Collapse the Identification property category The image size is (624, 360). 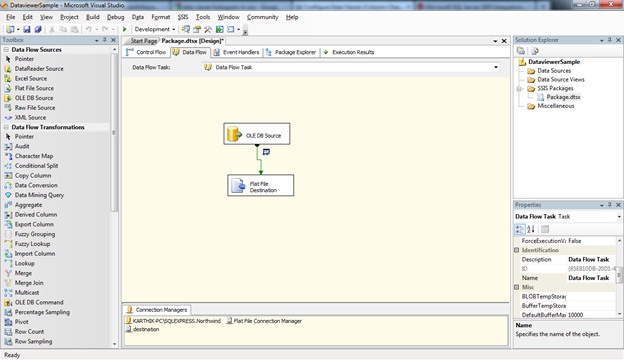pos(517,250)
